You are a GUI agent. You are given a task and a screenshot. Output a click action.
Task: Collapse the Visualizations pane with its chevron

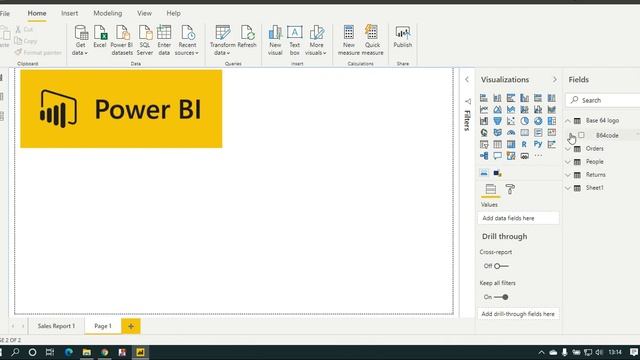(x=555, y=80)
